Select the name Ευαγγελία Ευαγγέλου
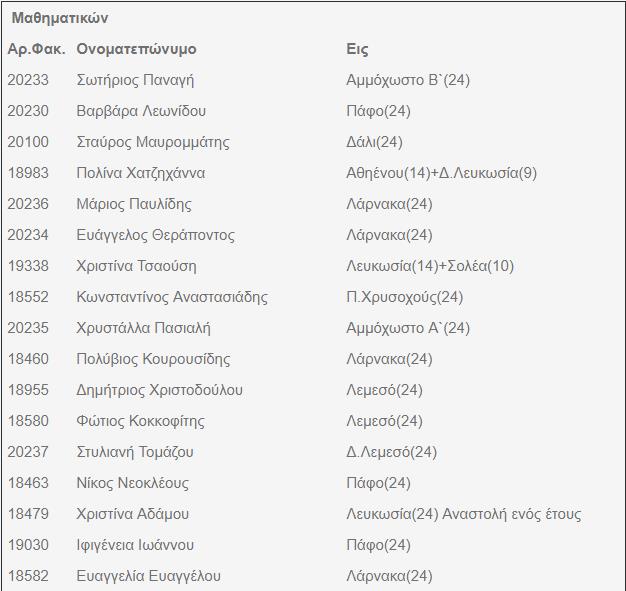 [148, 576]
